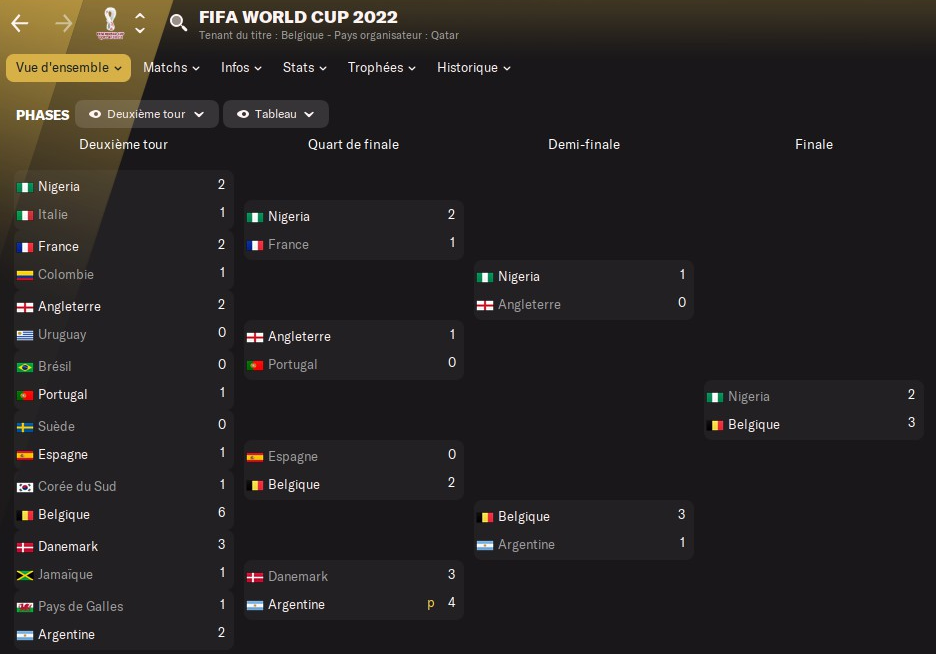
Task: Toggle the eye icon beside Tableau
Action: click(x=243, y=114)
